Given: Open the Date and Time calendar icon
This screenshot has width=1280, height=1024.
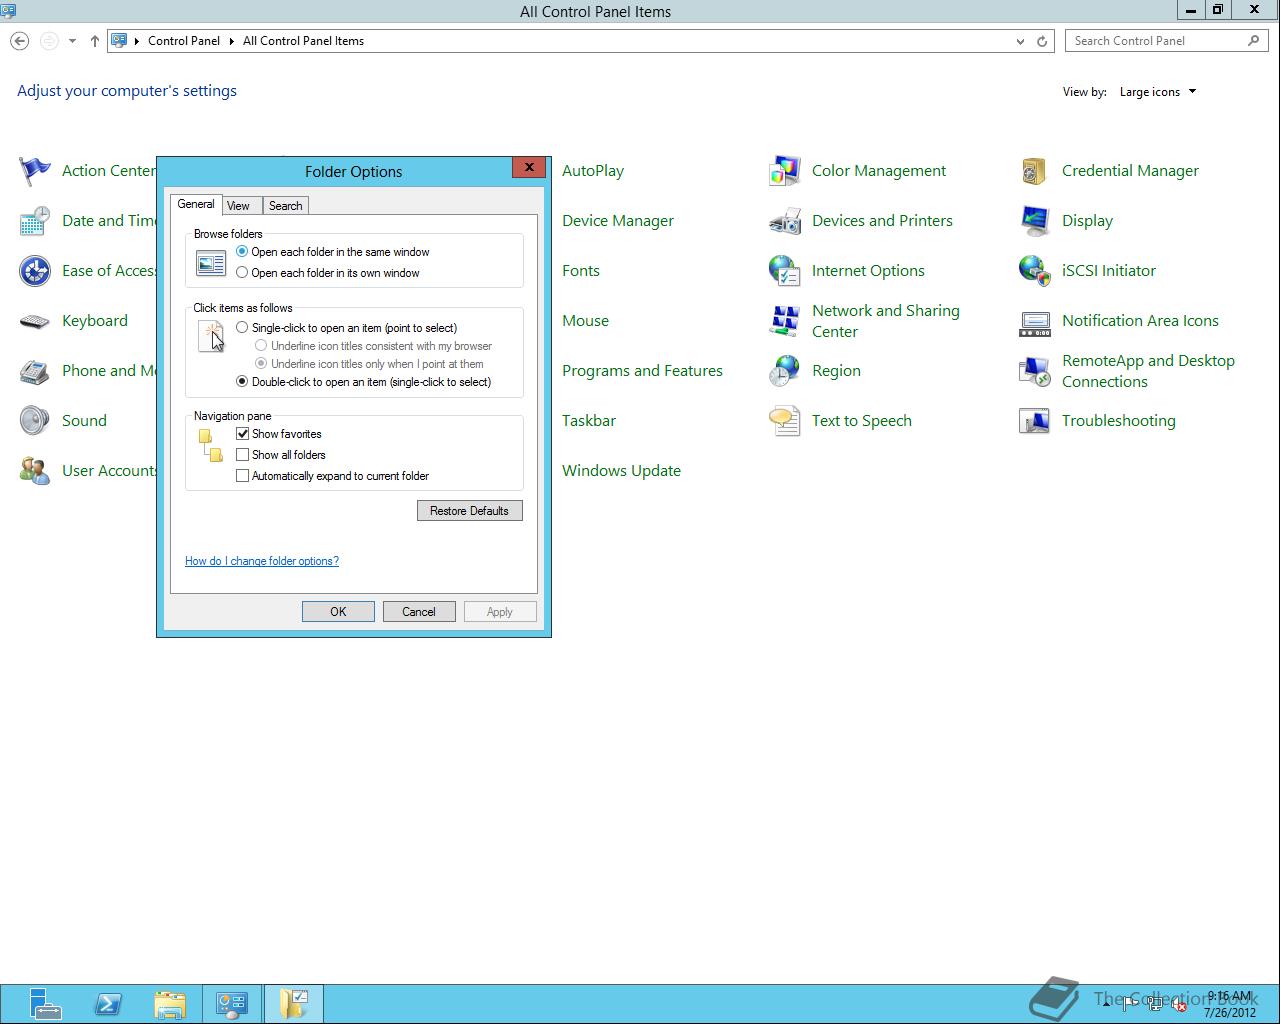Looking at the screenshot, I should 35,221.
